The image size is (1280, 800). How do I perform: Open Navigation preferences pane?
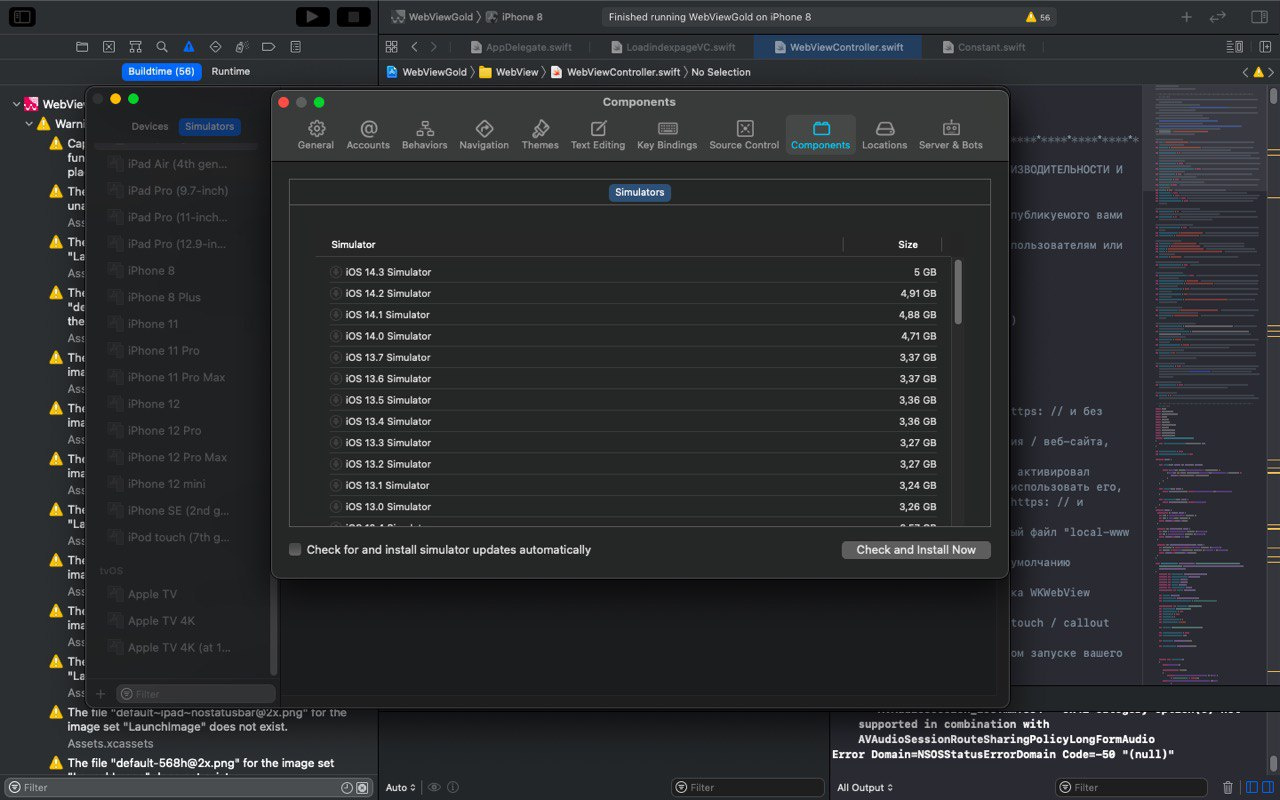point(484,135)
